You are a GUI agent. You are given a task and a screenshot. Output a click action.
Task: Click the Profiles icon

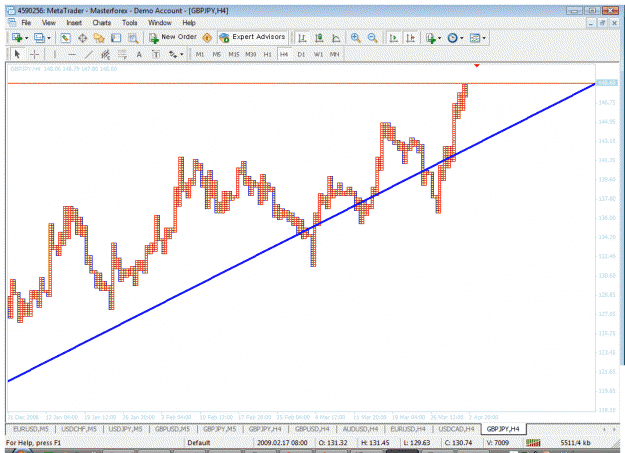pyautogui.click(x=39, y=38)
